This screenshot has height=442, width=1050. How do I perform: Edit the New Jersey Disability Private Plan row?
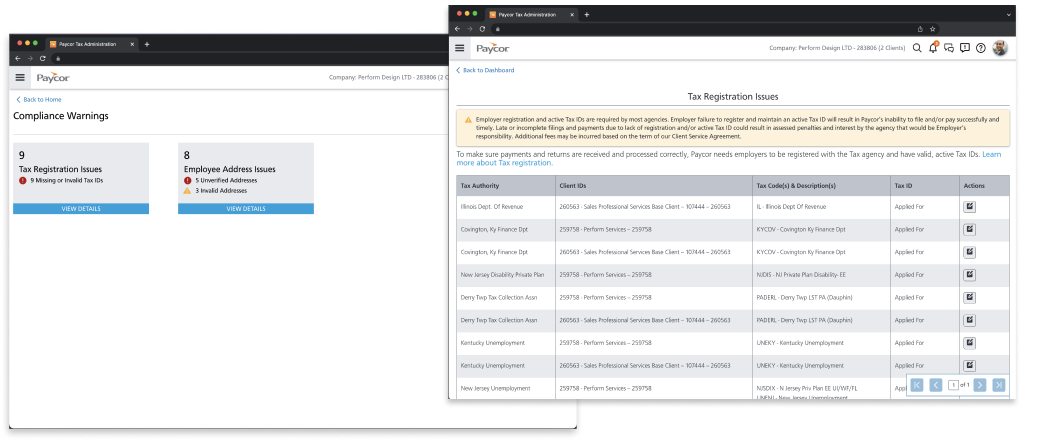click(969, 275)
